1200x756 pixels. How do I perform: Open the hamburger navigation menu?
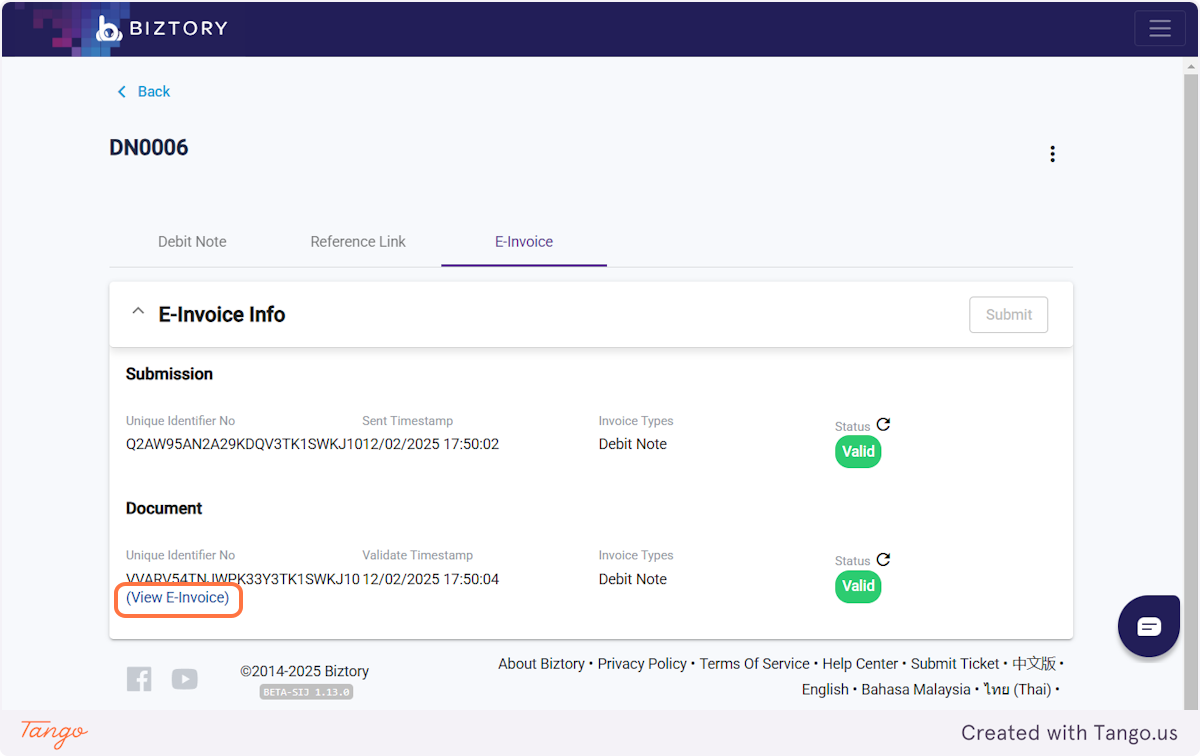(1160, 28)
